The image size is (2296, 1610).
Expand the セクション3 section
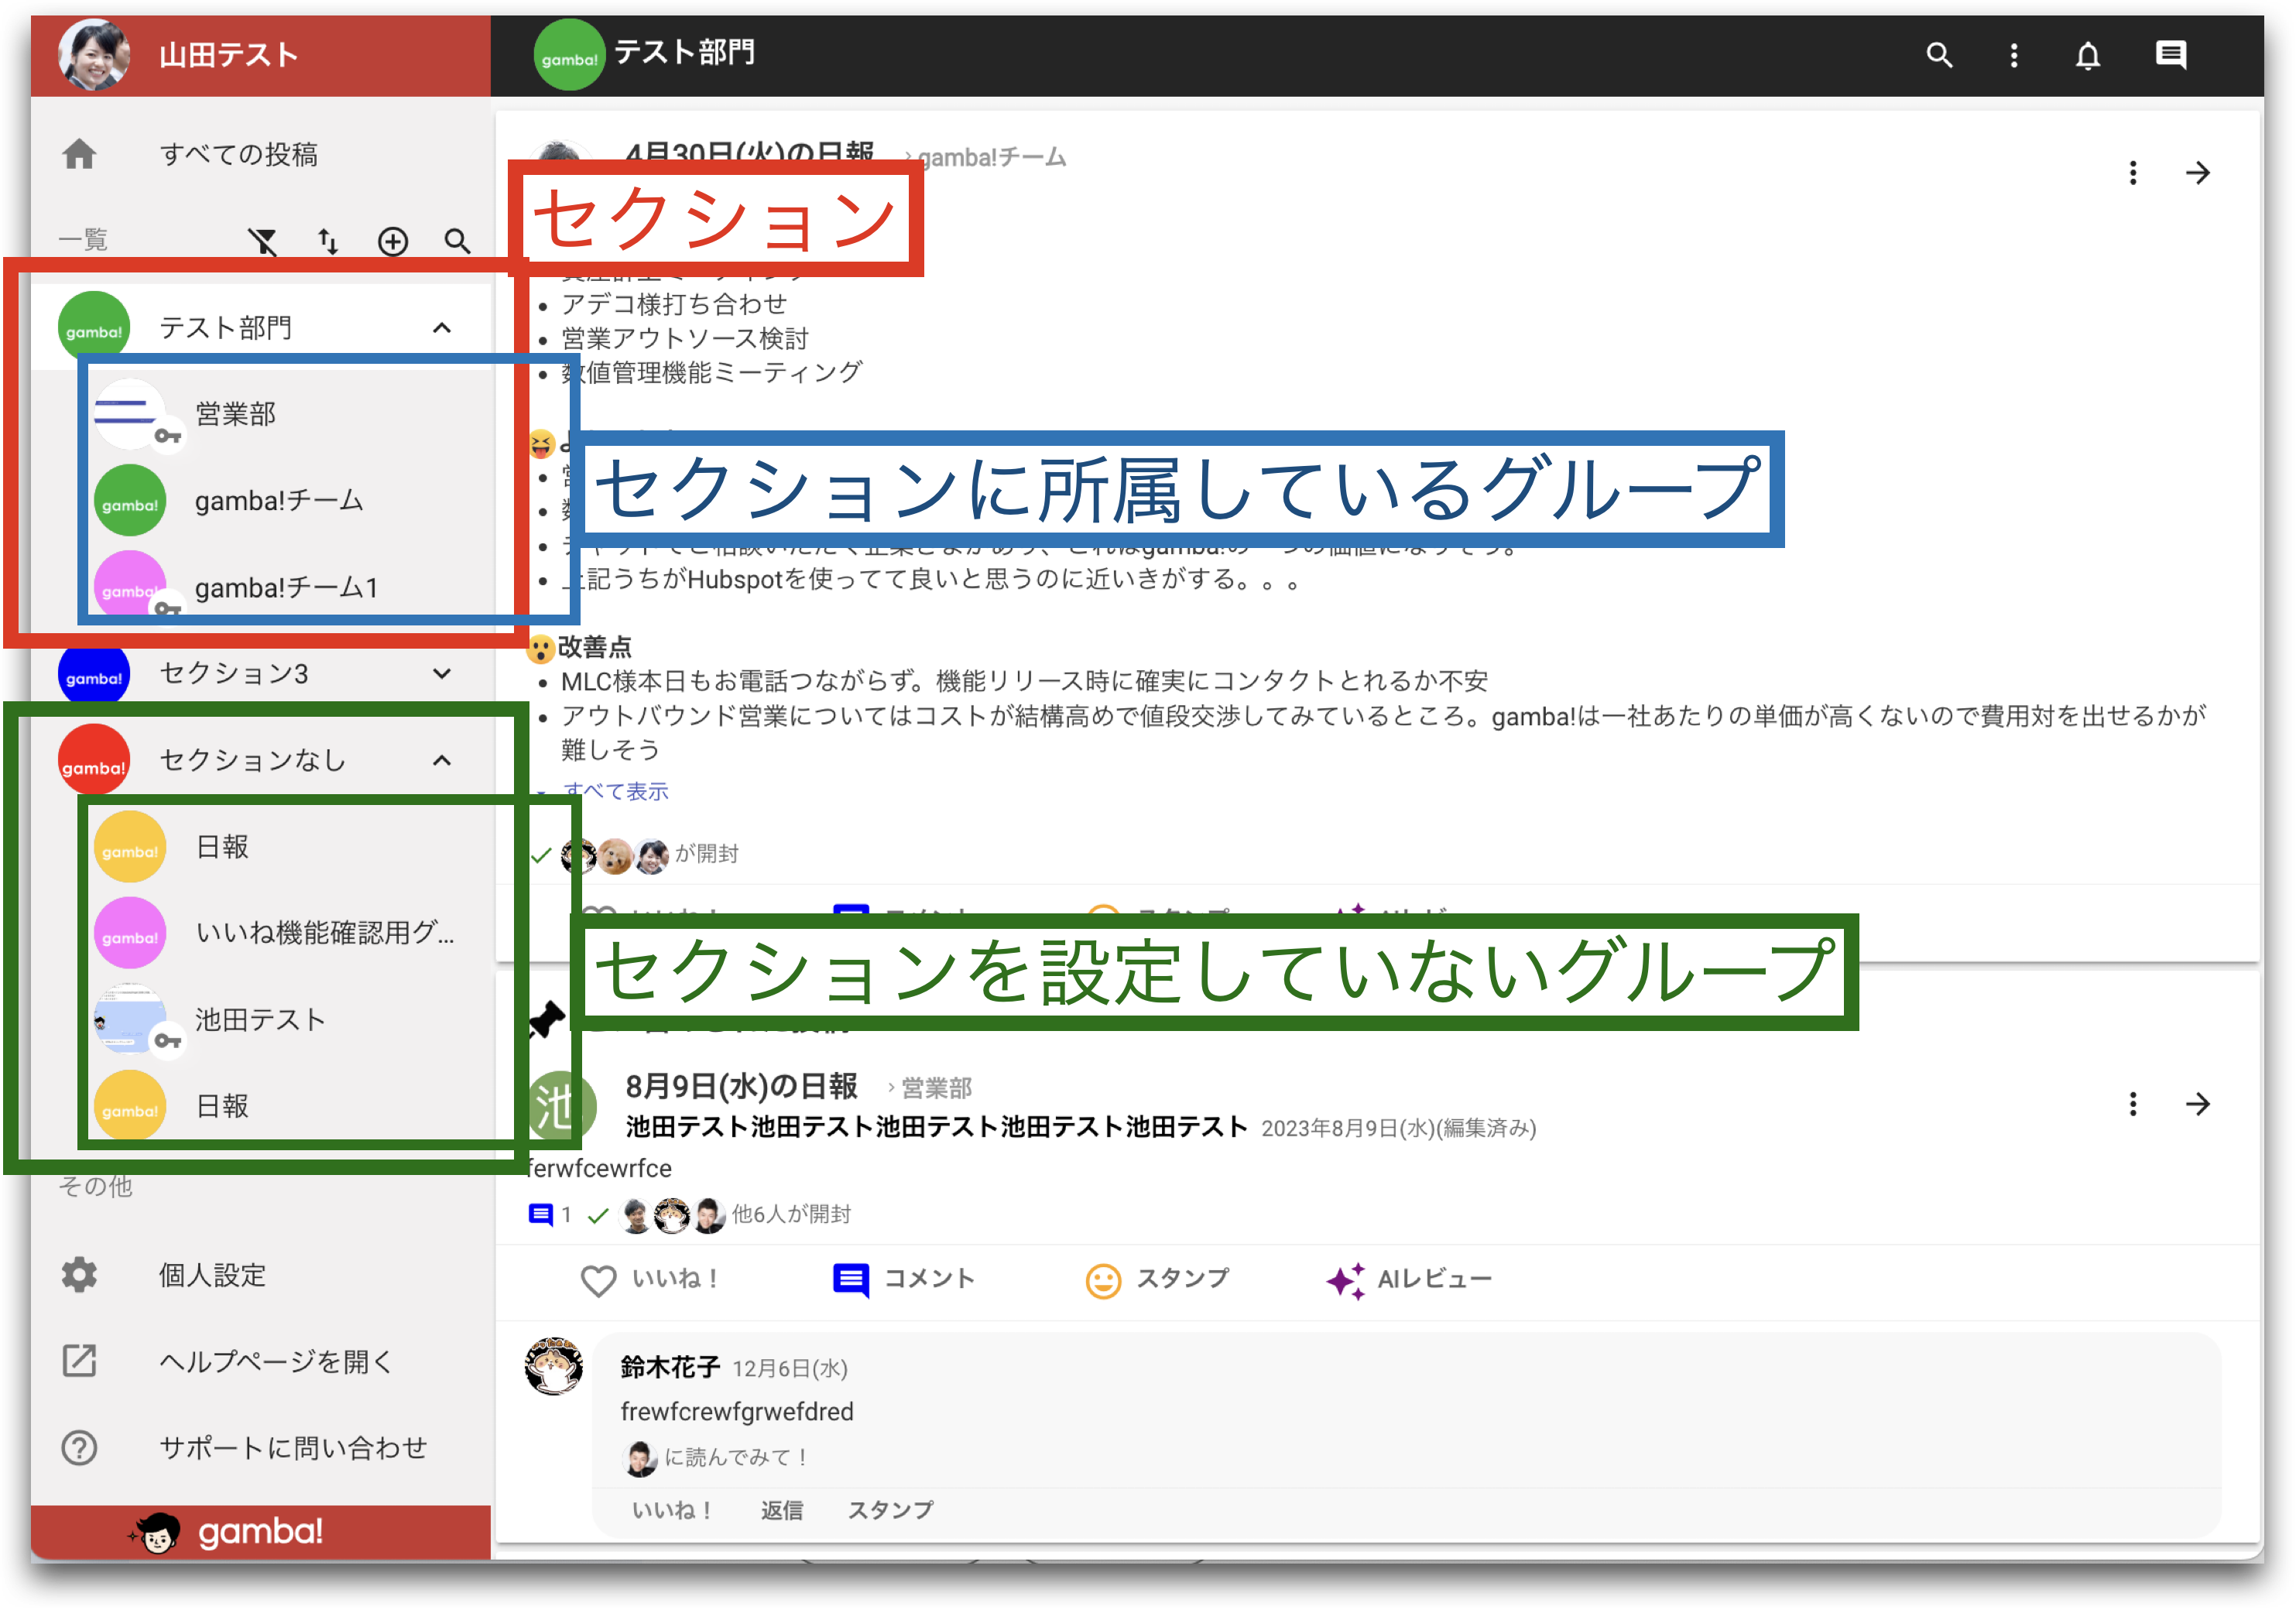[442, 674]
